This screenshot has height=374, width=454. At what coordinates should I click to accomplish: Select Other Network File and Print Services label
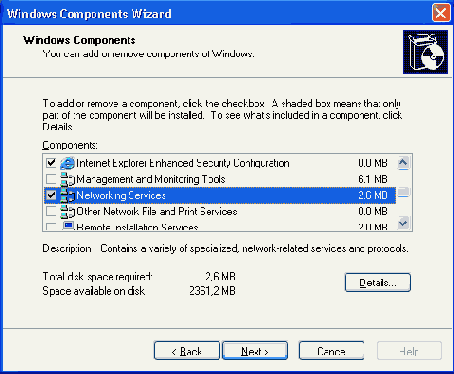(157, 211)
